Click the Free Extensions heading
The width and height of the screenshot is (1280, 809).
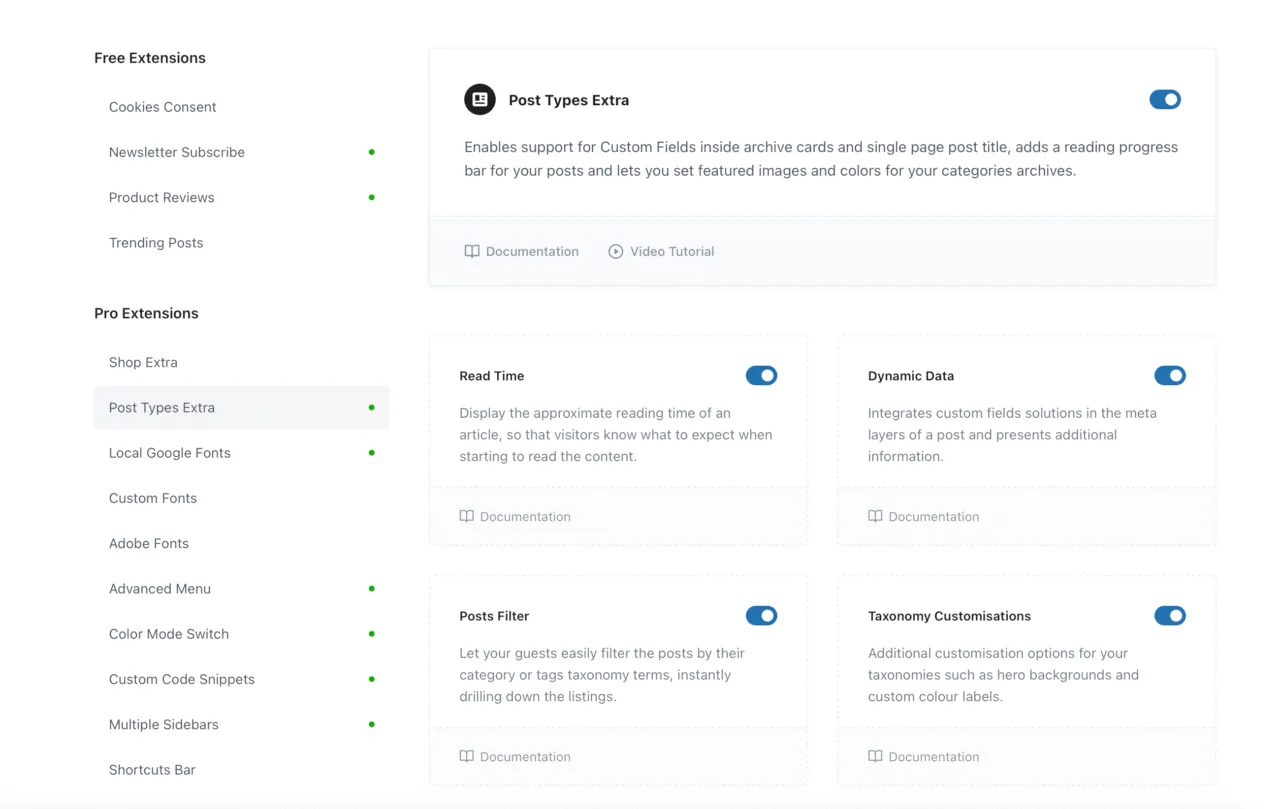click(150, 58)
